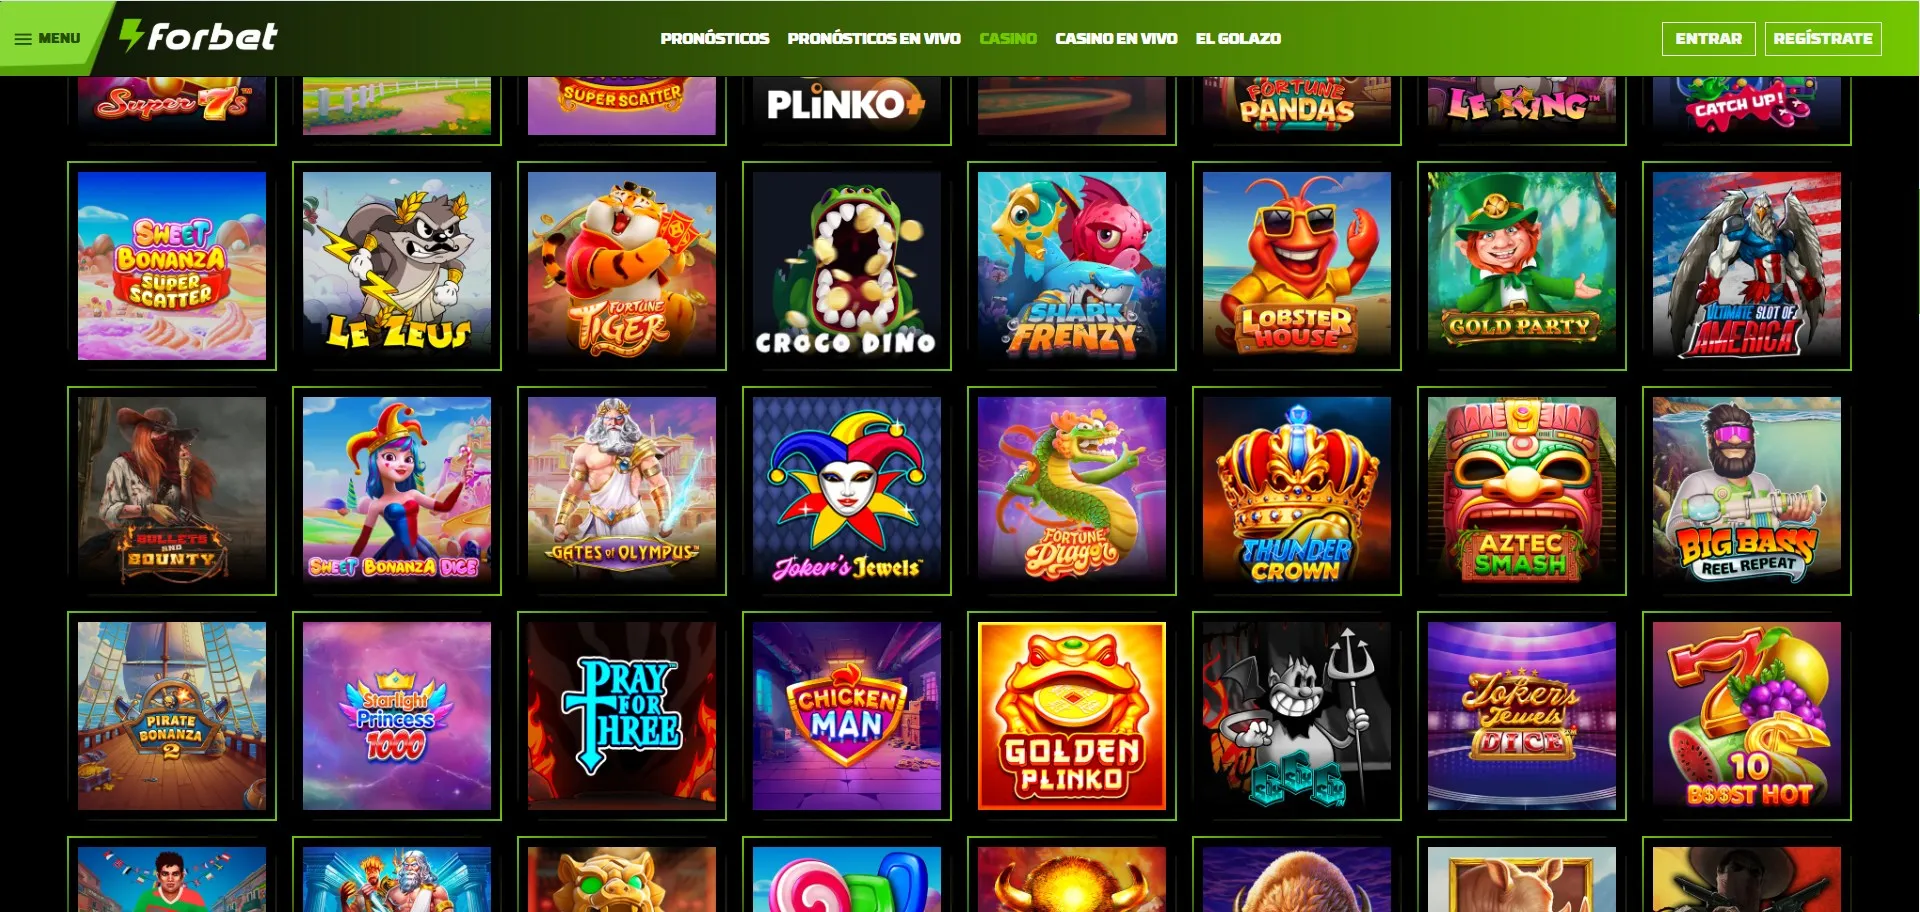Go to Pronósticos menu item
This screenshot has height=912, width=1920.
[715, 38]
